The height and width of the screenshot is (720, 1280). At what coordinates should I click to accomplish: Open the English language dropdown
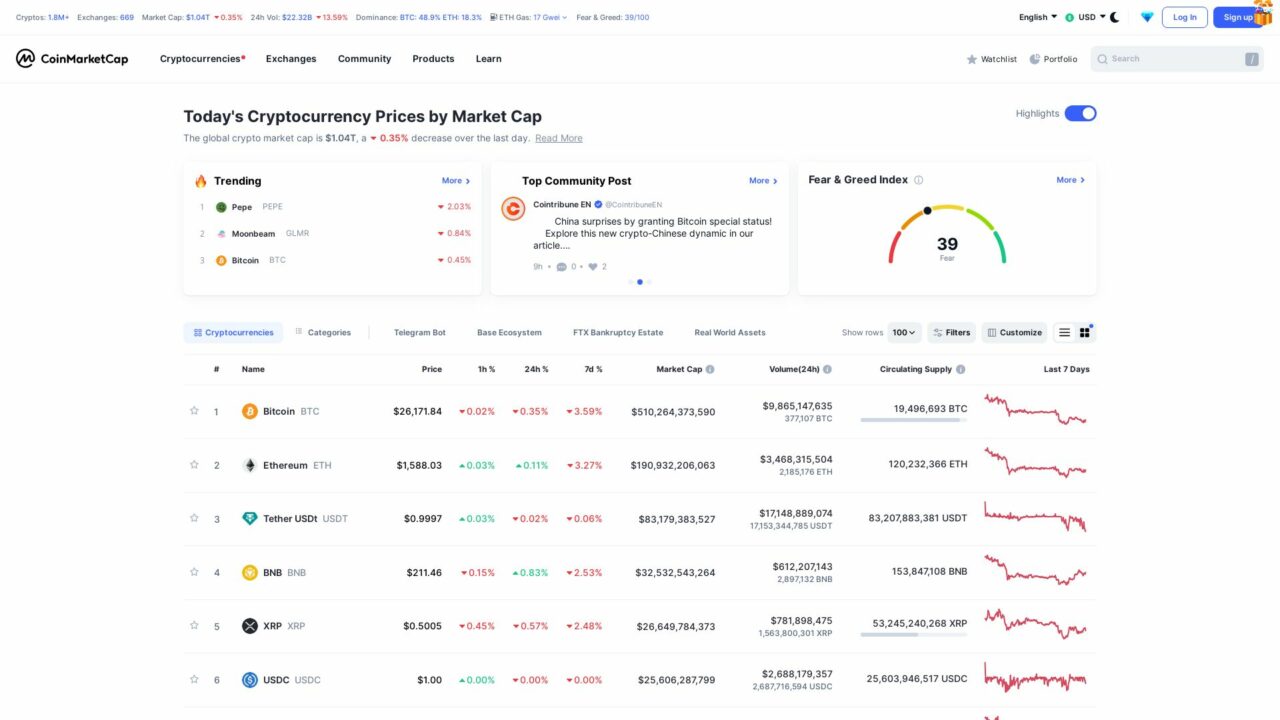[1036, 16]
